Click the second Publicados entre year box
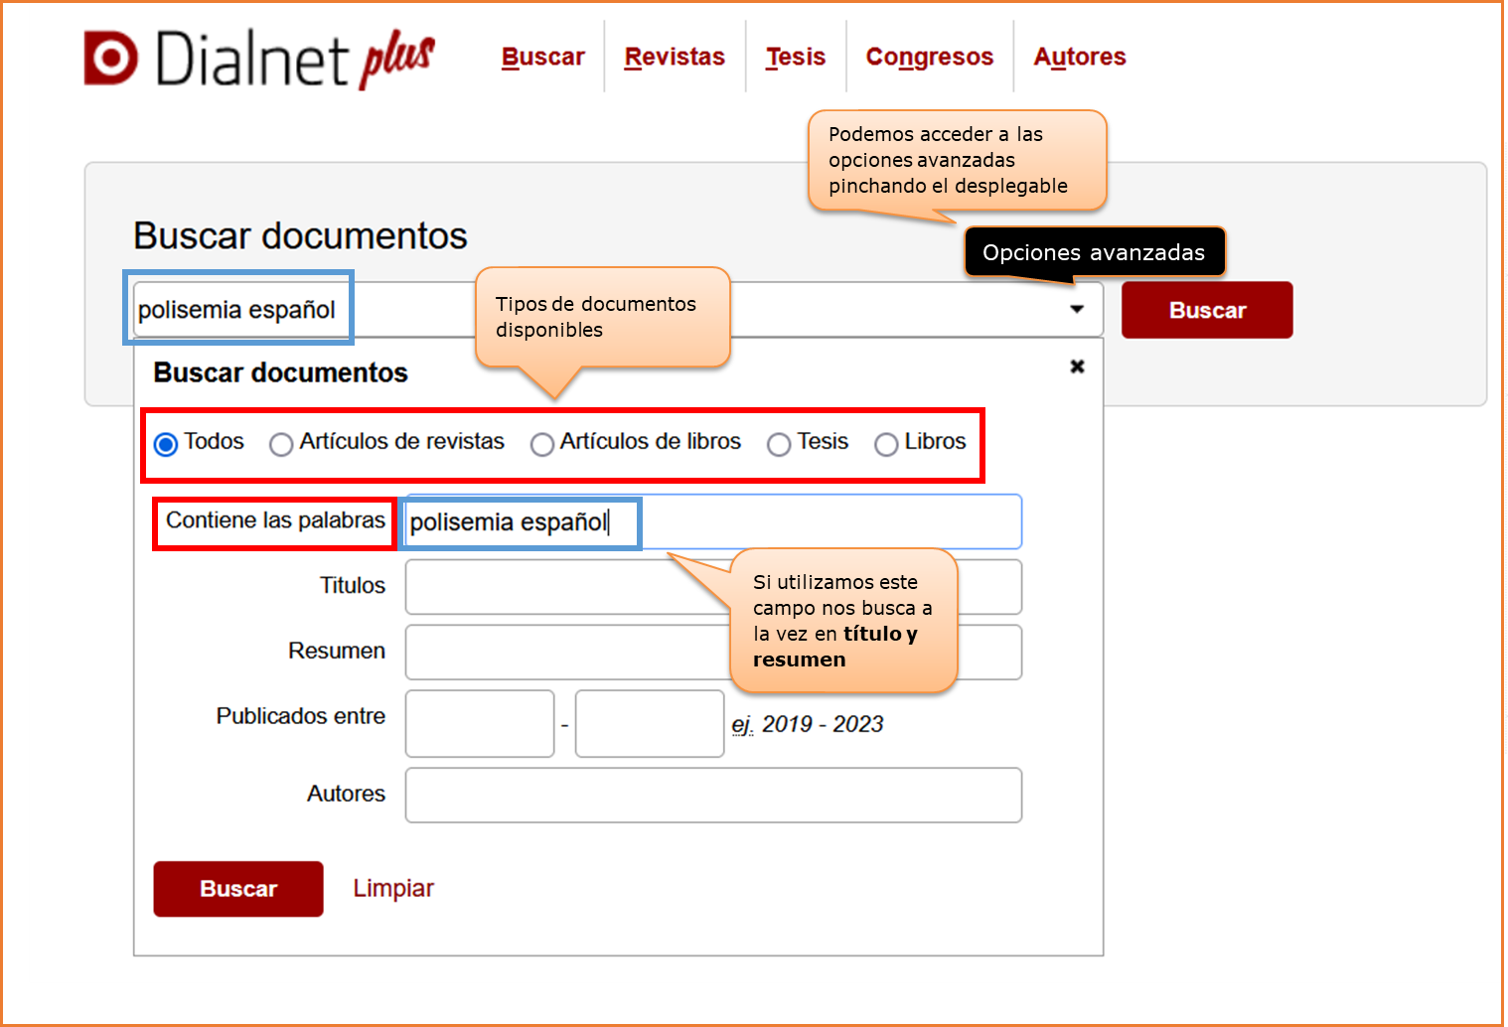The width and height of the screenshot is (1508, 1027). (x=649, y=723)
